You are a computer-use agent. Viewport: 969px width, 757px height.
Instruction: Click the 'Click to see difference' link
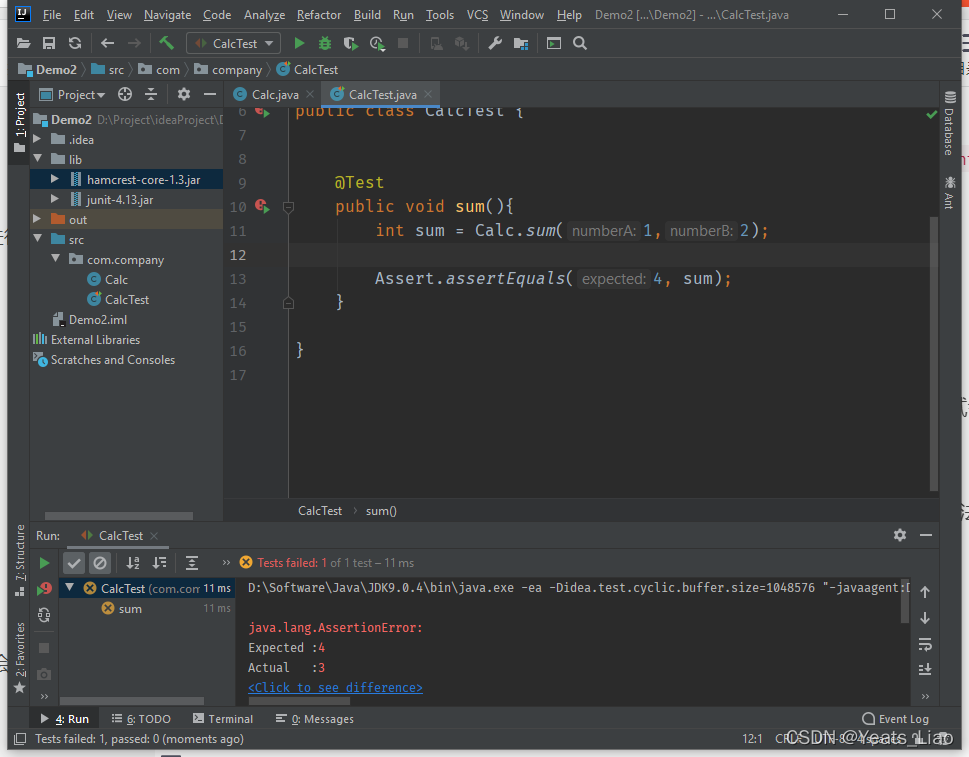[335, 688]
